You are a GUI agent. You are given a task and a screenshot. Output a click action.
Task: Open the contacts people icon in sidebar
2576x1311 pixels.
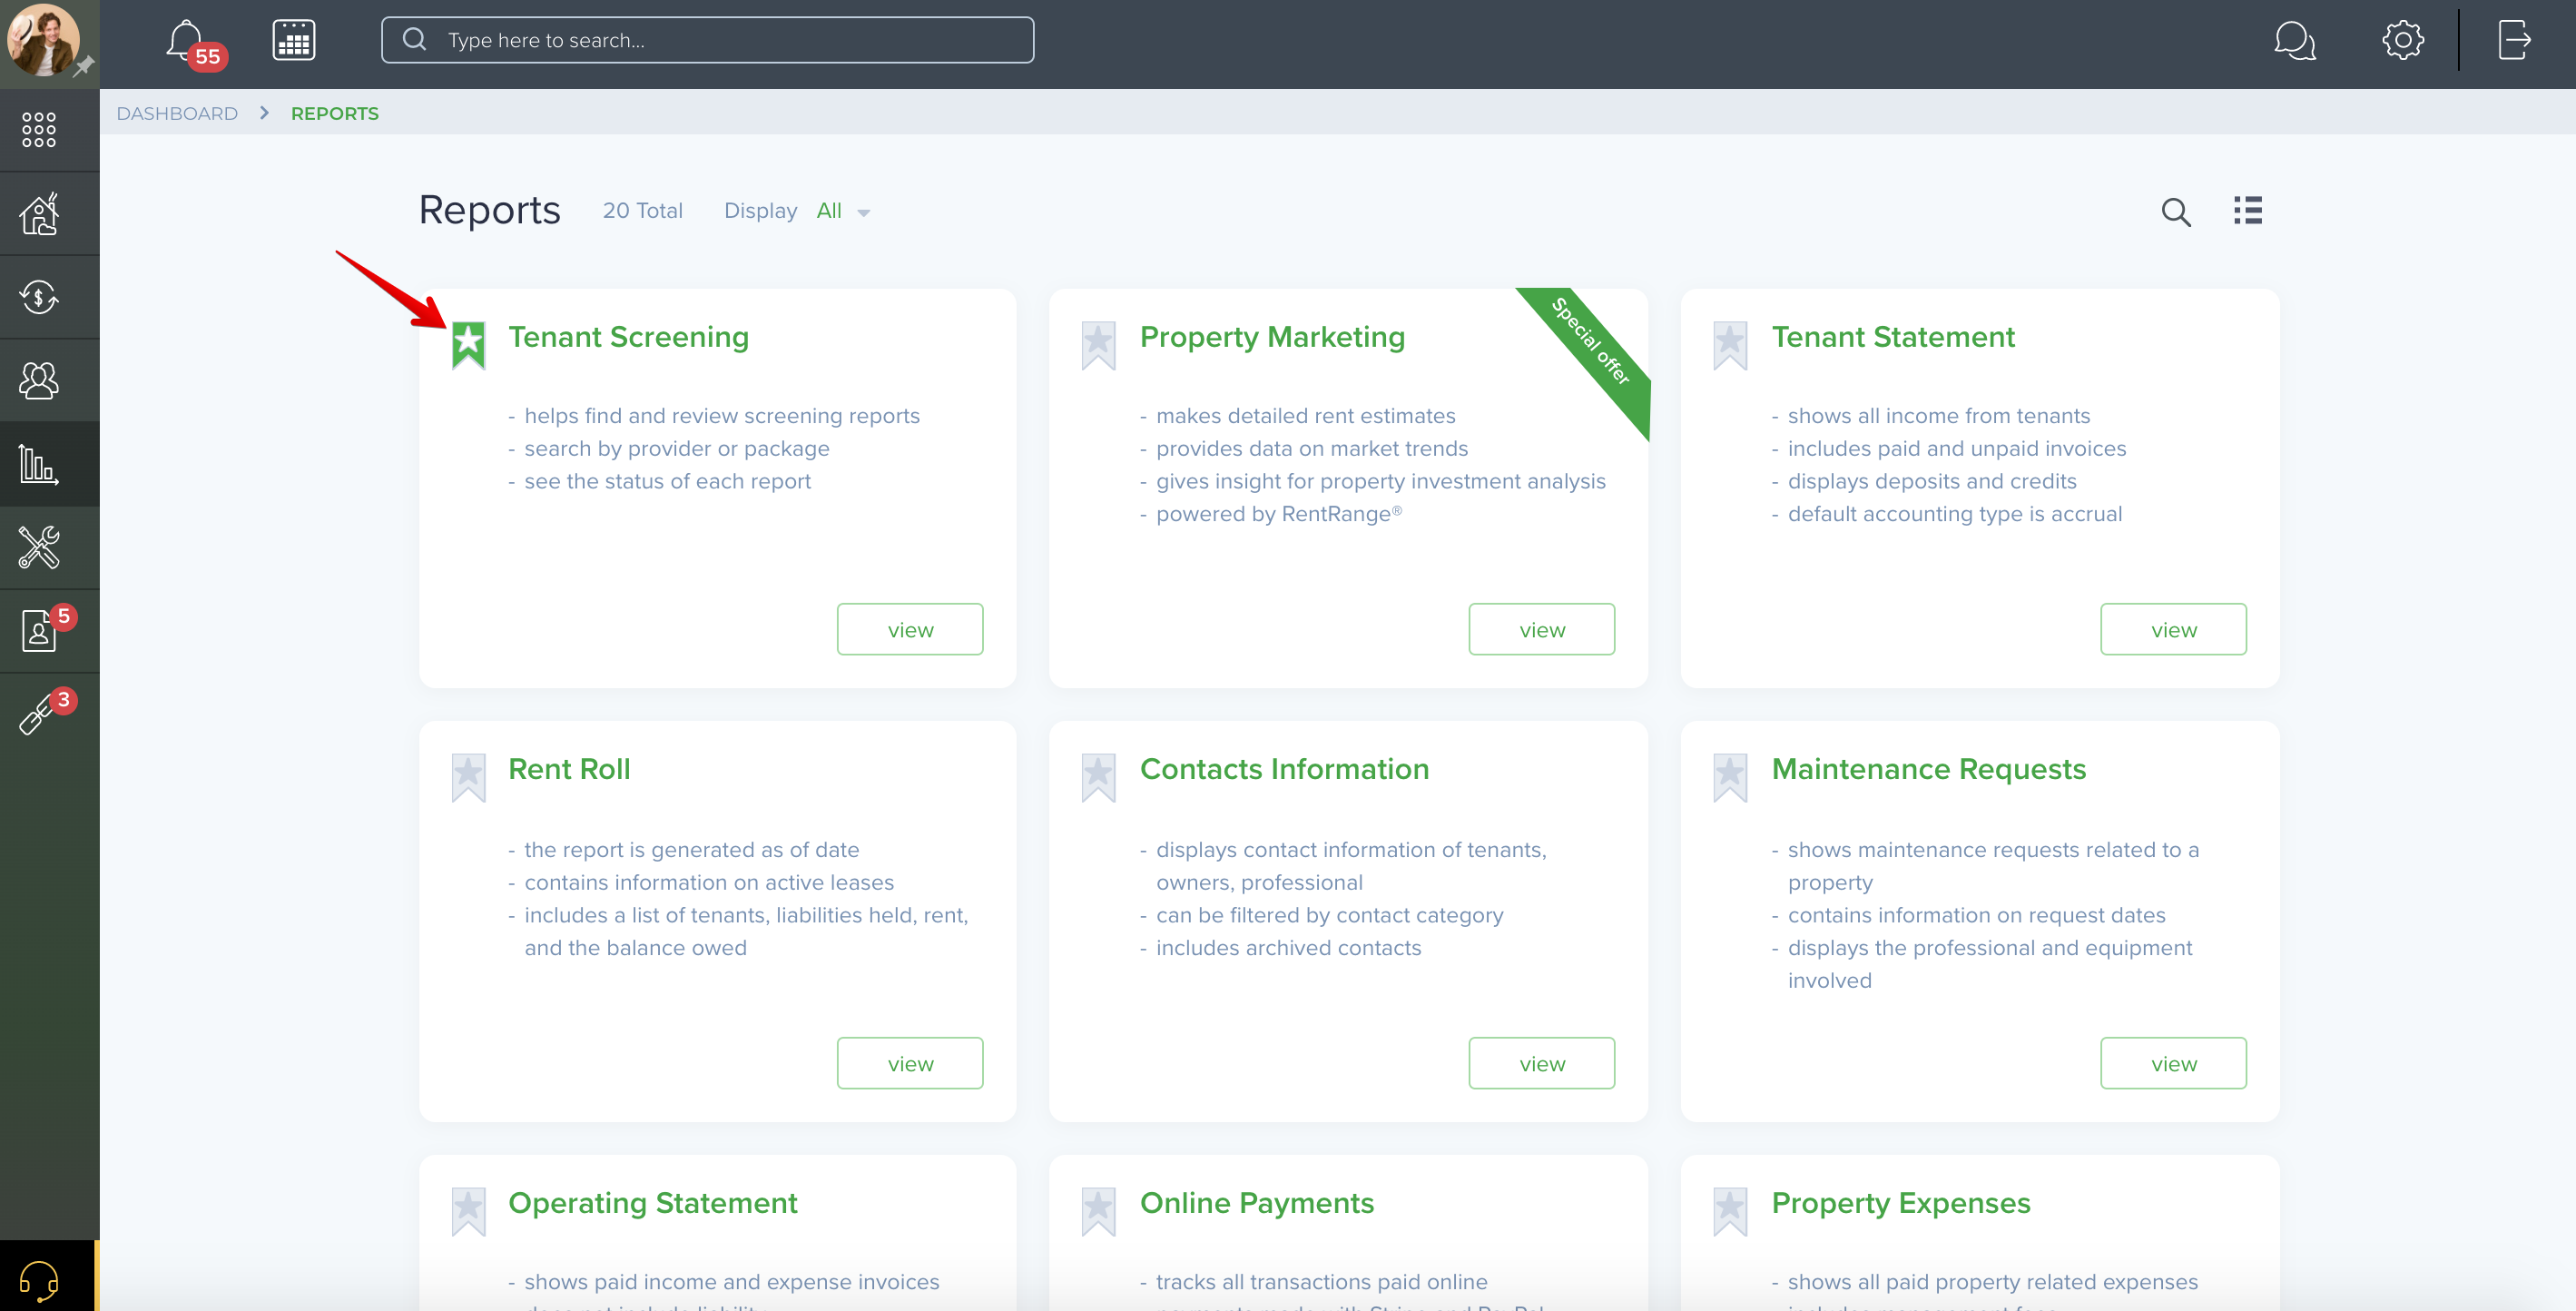tap(39, 380)
